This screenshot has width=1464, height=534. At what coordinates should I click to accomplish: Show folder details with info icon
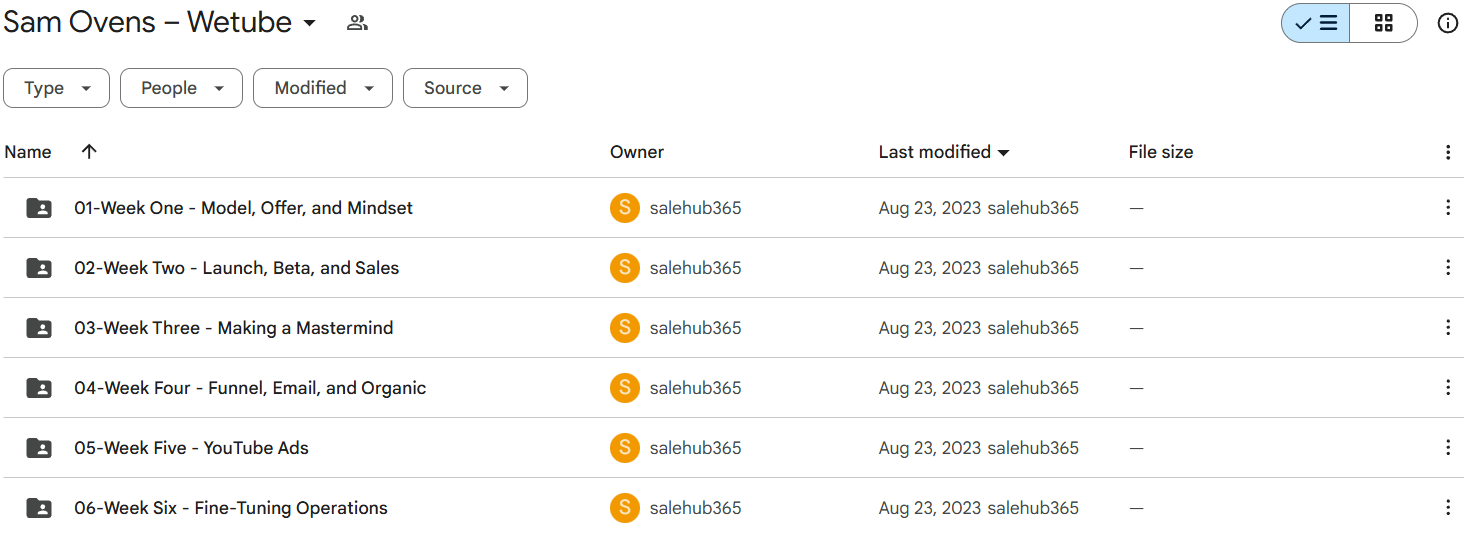pyautogui.click(x=1447, y=23)
